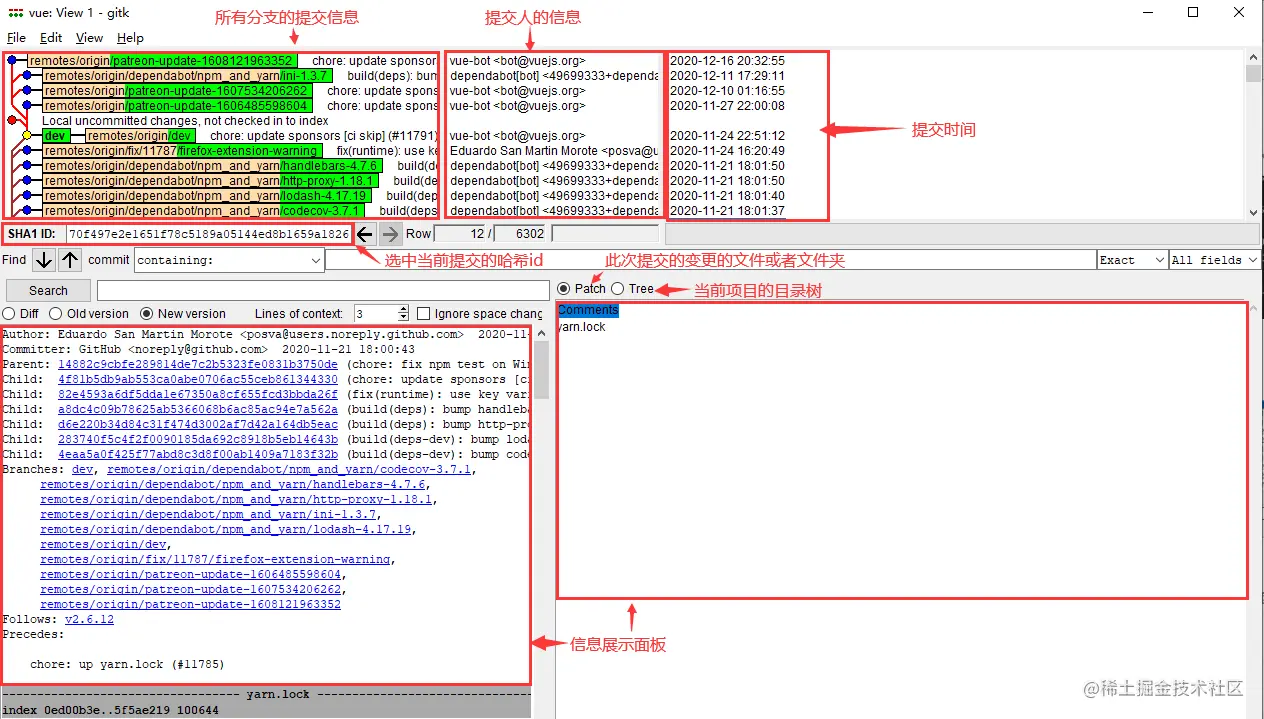1264x719 pixels.
Task: Follow link remotes/origin/patreon-update-1606485598604
Action: [x=191, y=574]
